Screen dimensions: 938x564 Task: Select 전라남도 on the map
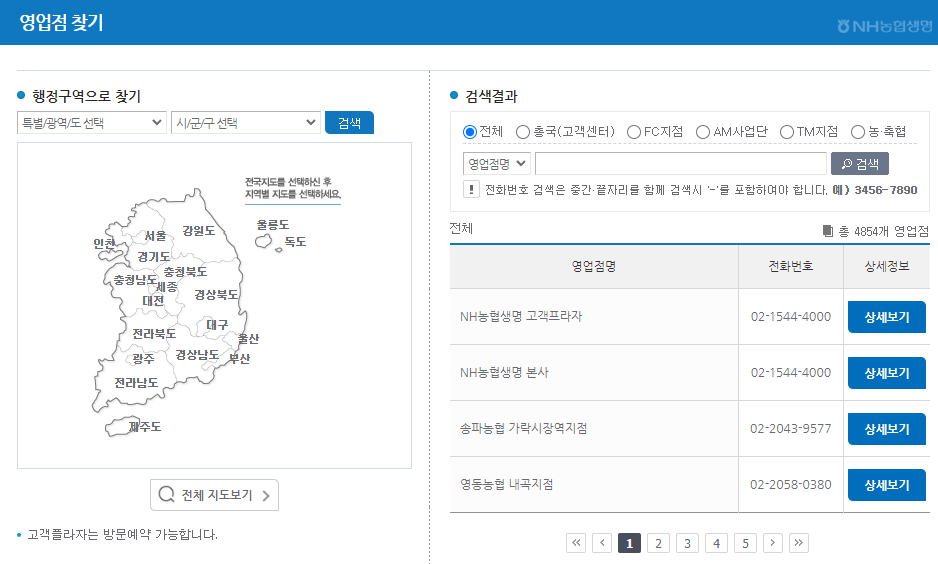[136, 383]
